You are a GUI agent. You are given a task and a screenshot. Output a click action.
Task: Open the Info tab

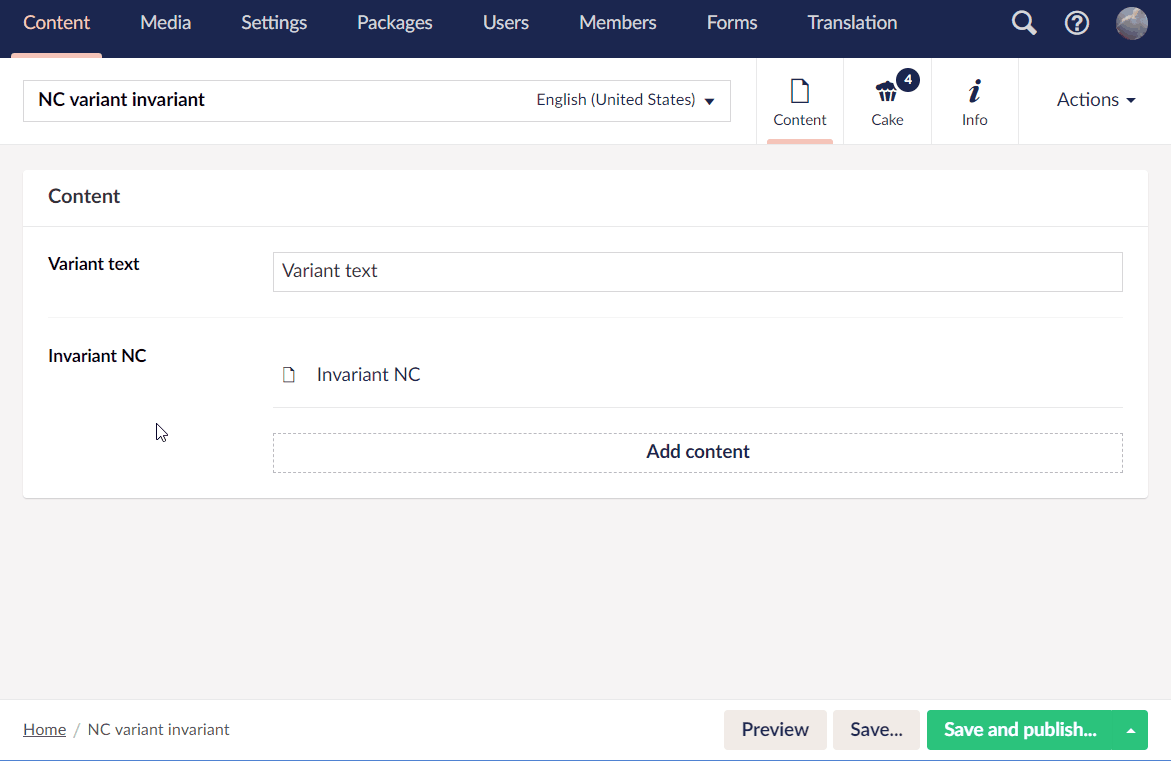(974, 100)
